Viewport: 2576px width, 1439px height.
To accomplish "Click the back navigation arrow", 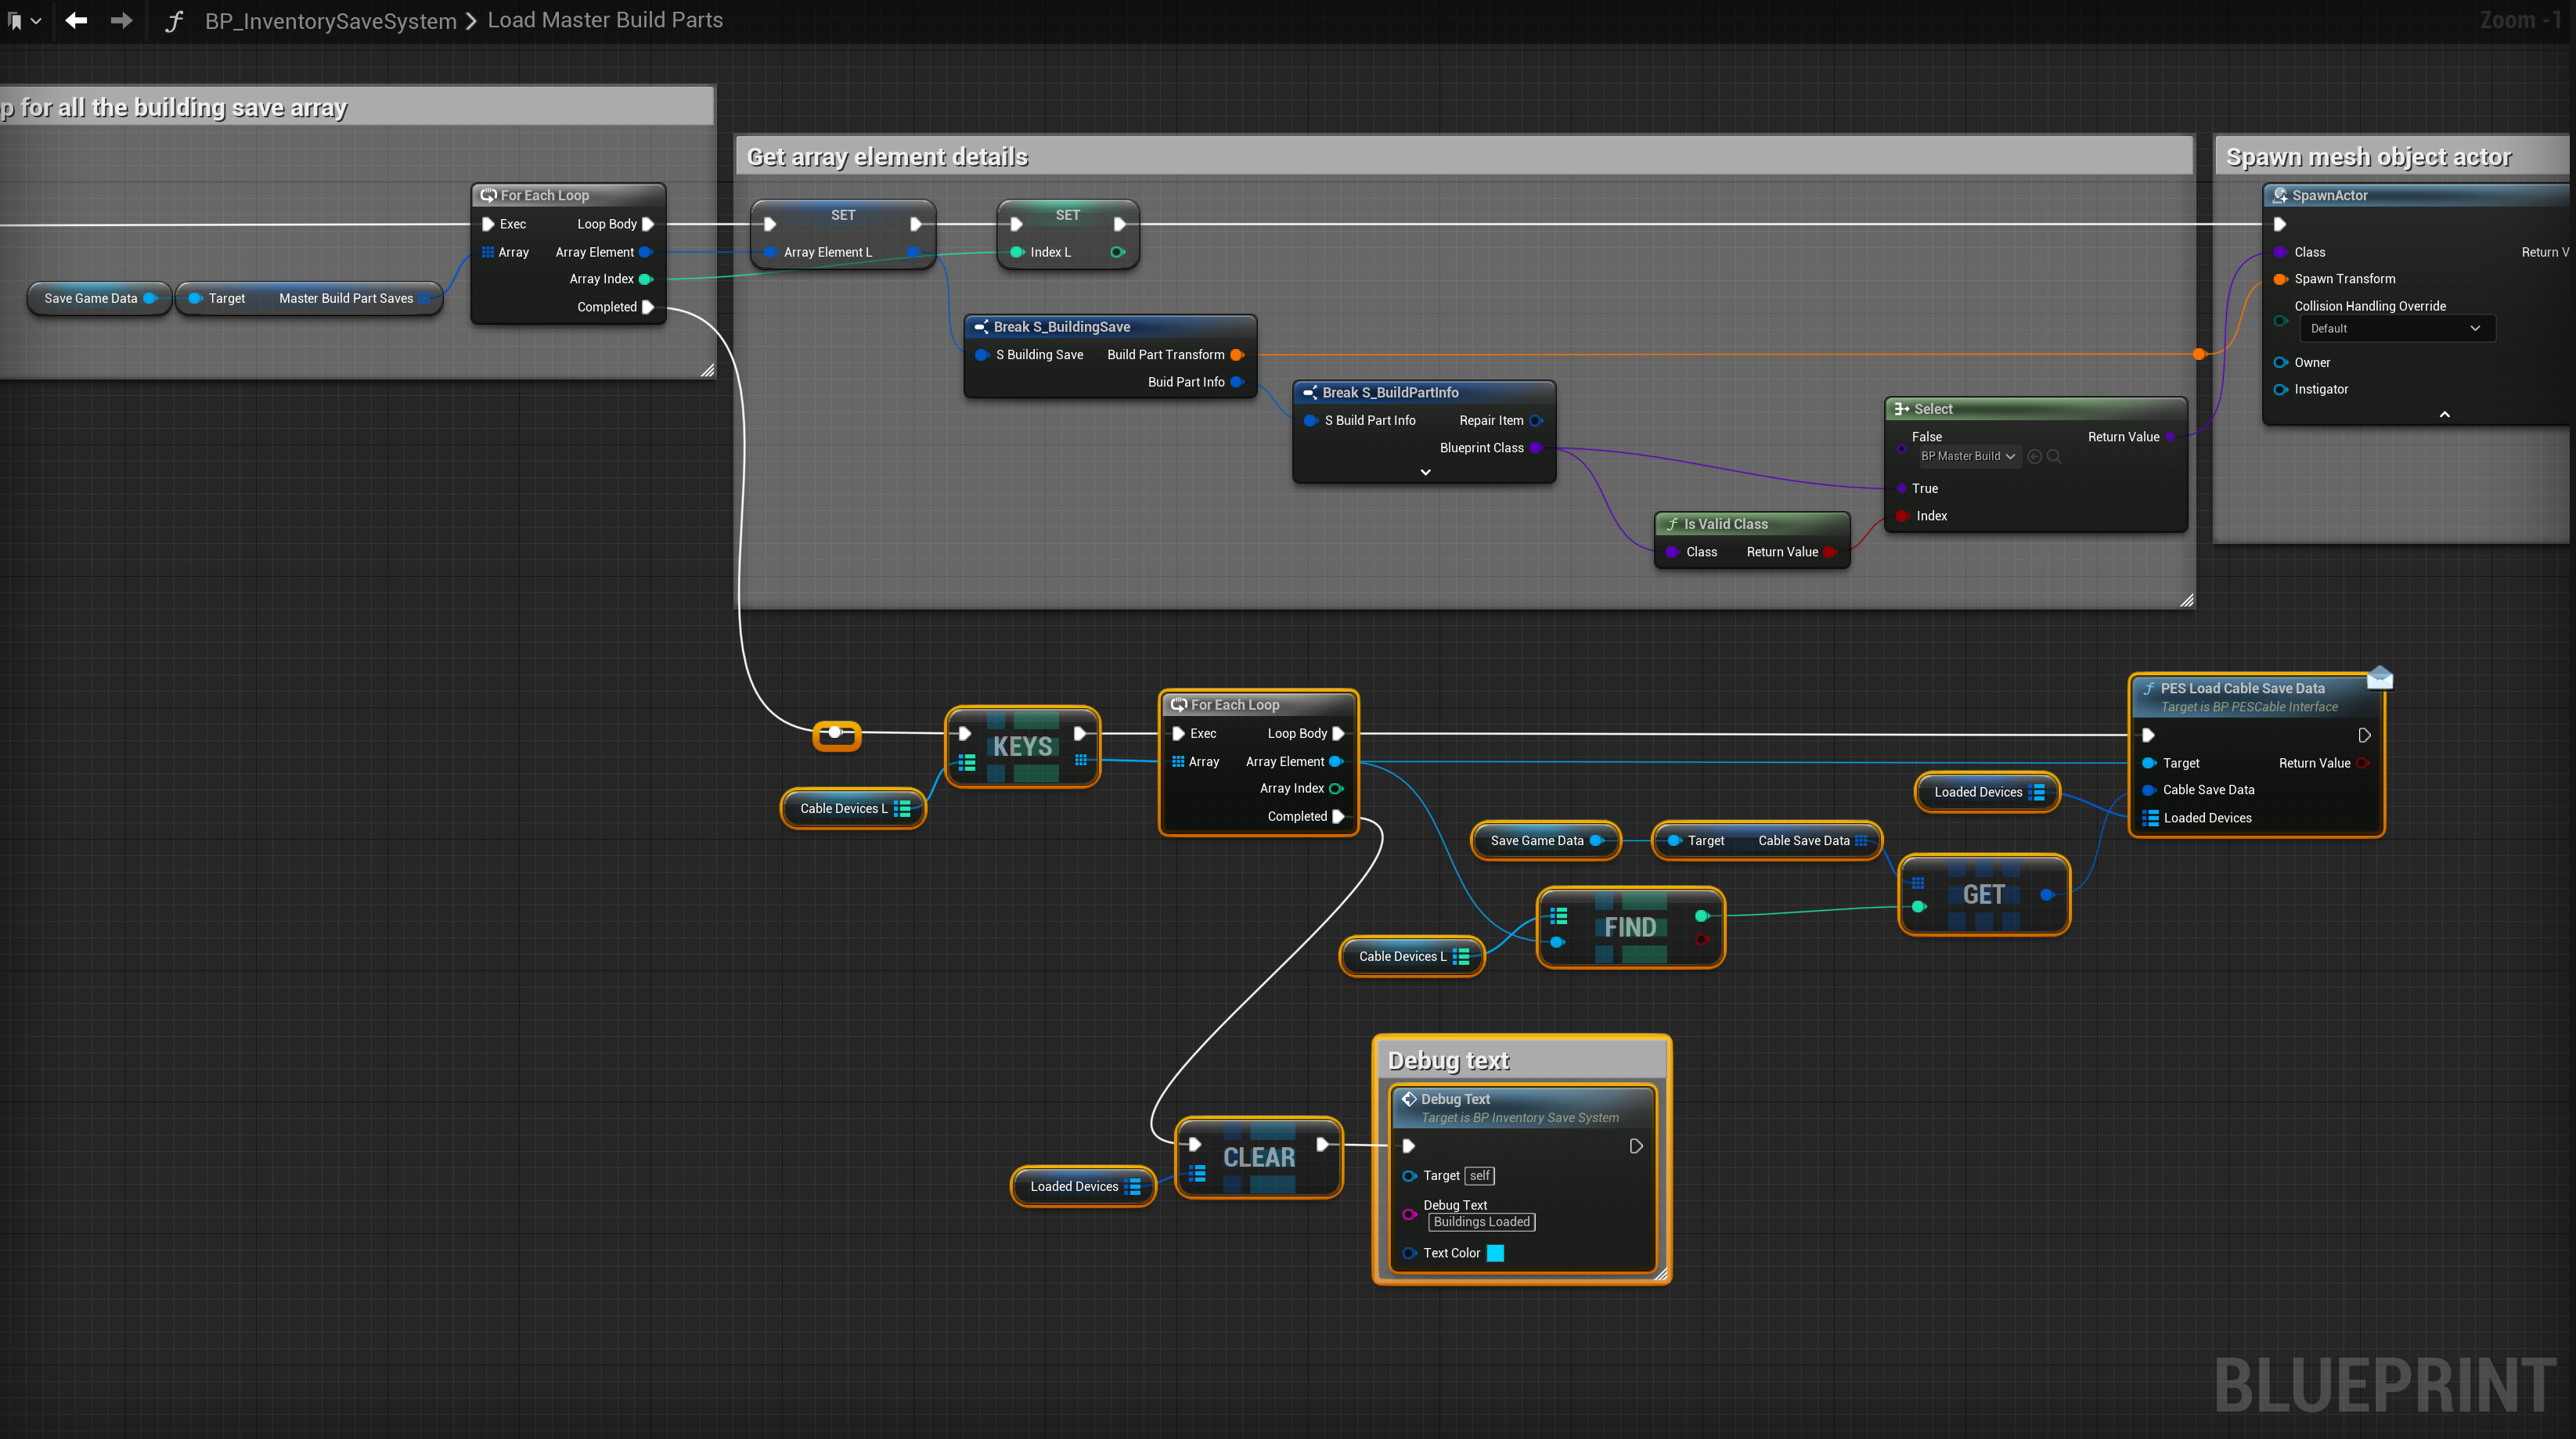I will [x=76, y=20].
